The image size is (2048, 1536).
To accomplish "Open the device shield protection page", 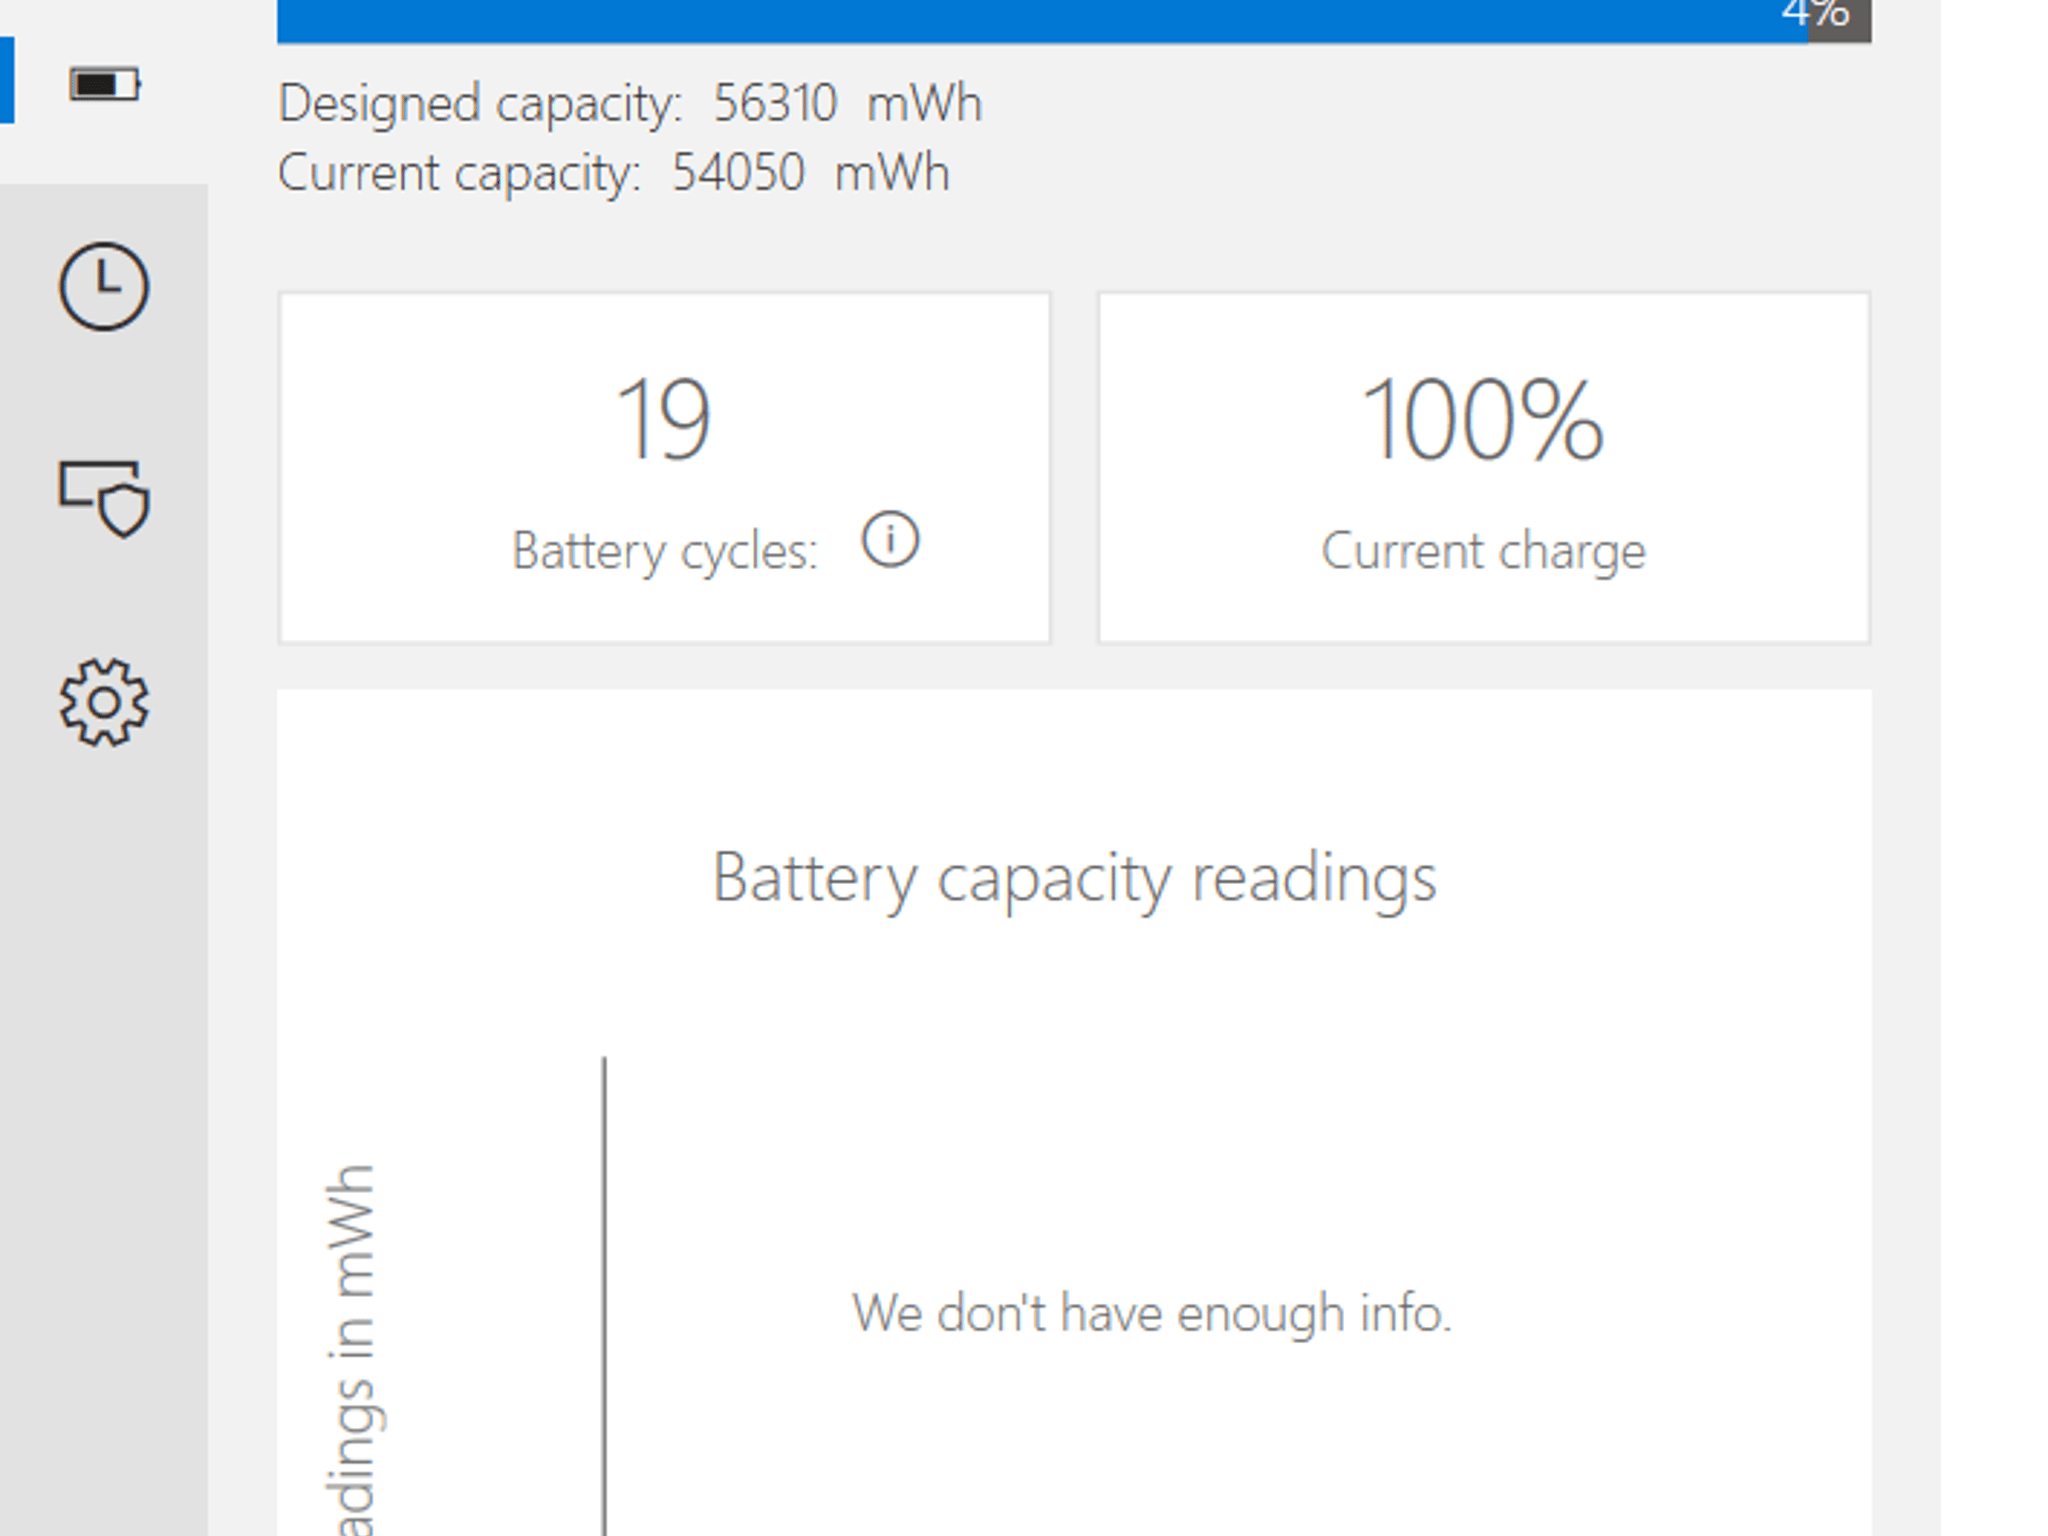I will [104, 498].
